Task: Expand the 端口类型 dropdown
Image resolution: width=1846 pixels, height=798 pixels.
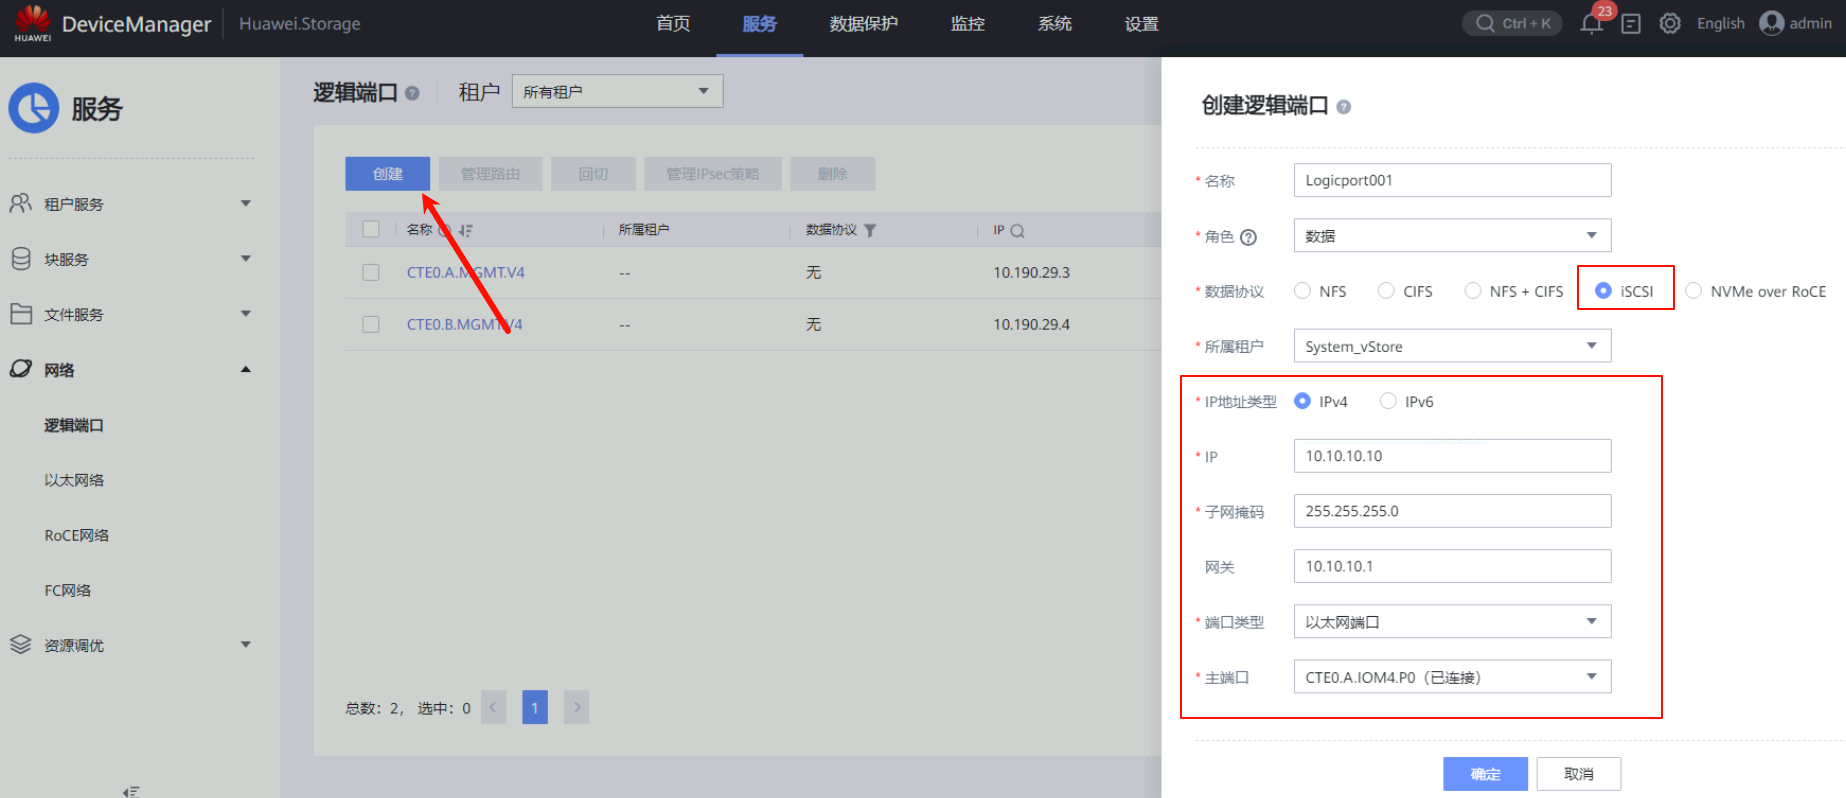Action: (1451, 622)
